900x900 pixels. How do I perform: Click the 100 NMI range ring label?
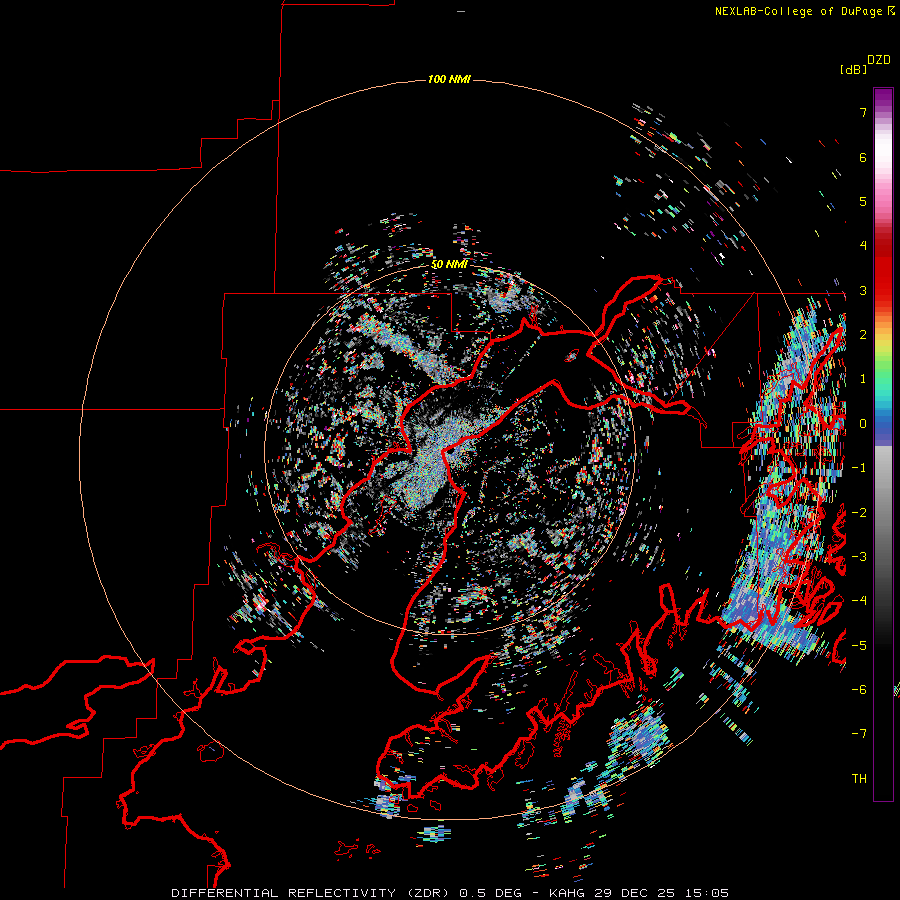[x=449, y=79]
